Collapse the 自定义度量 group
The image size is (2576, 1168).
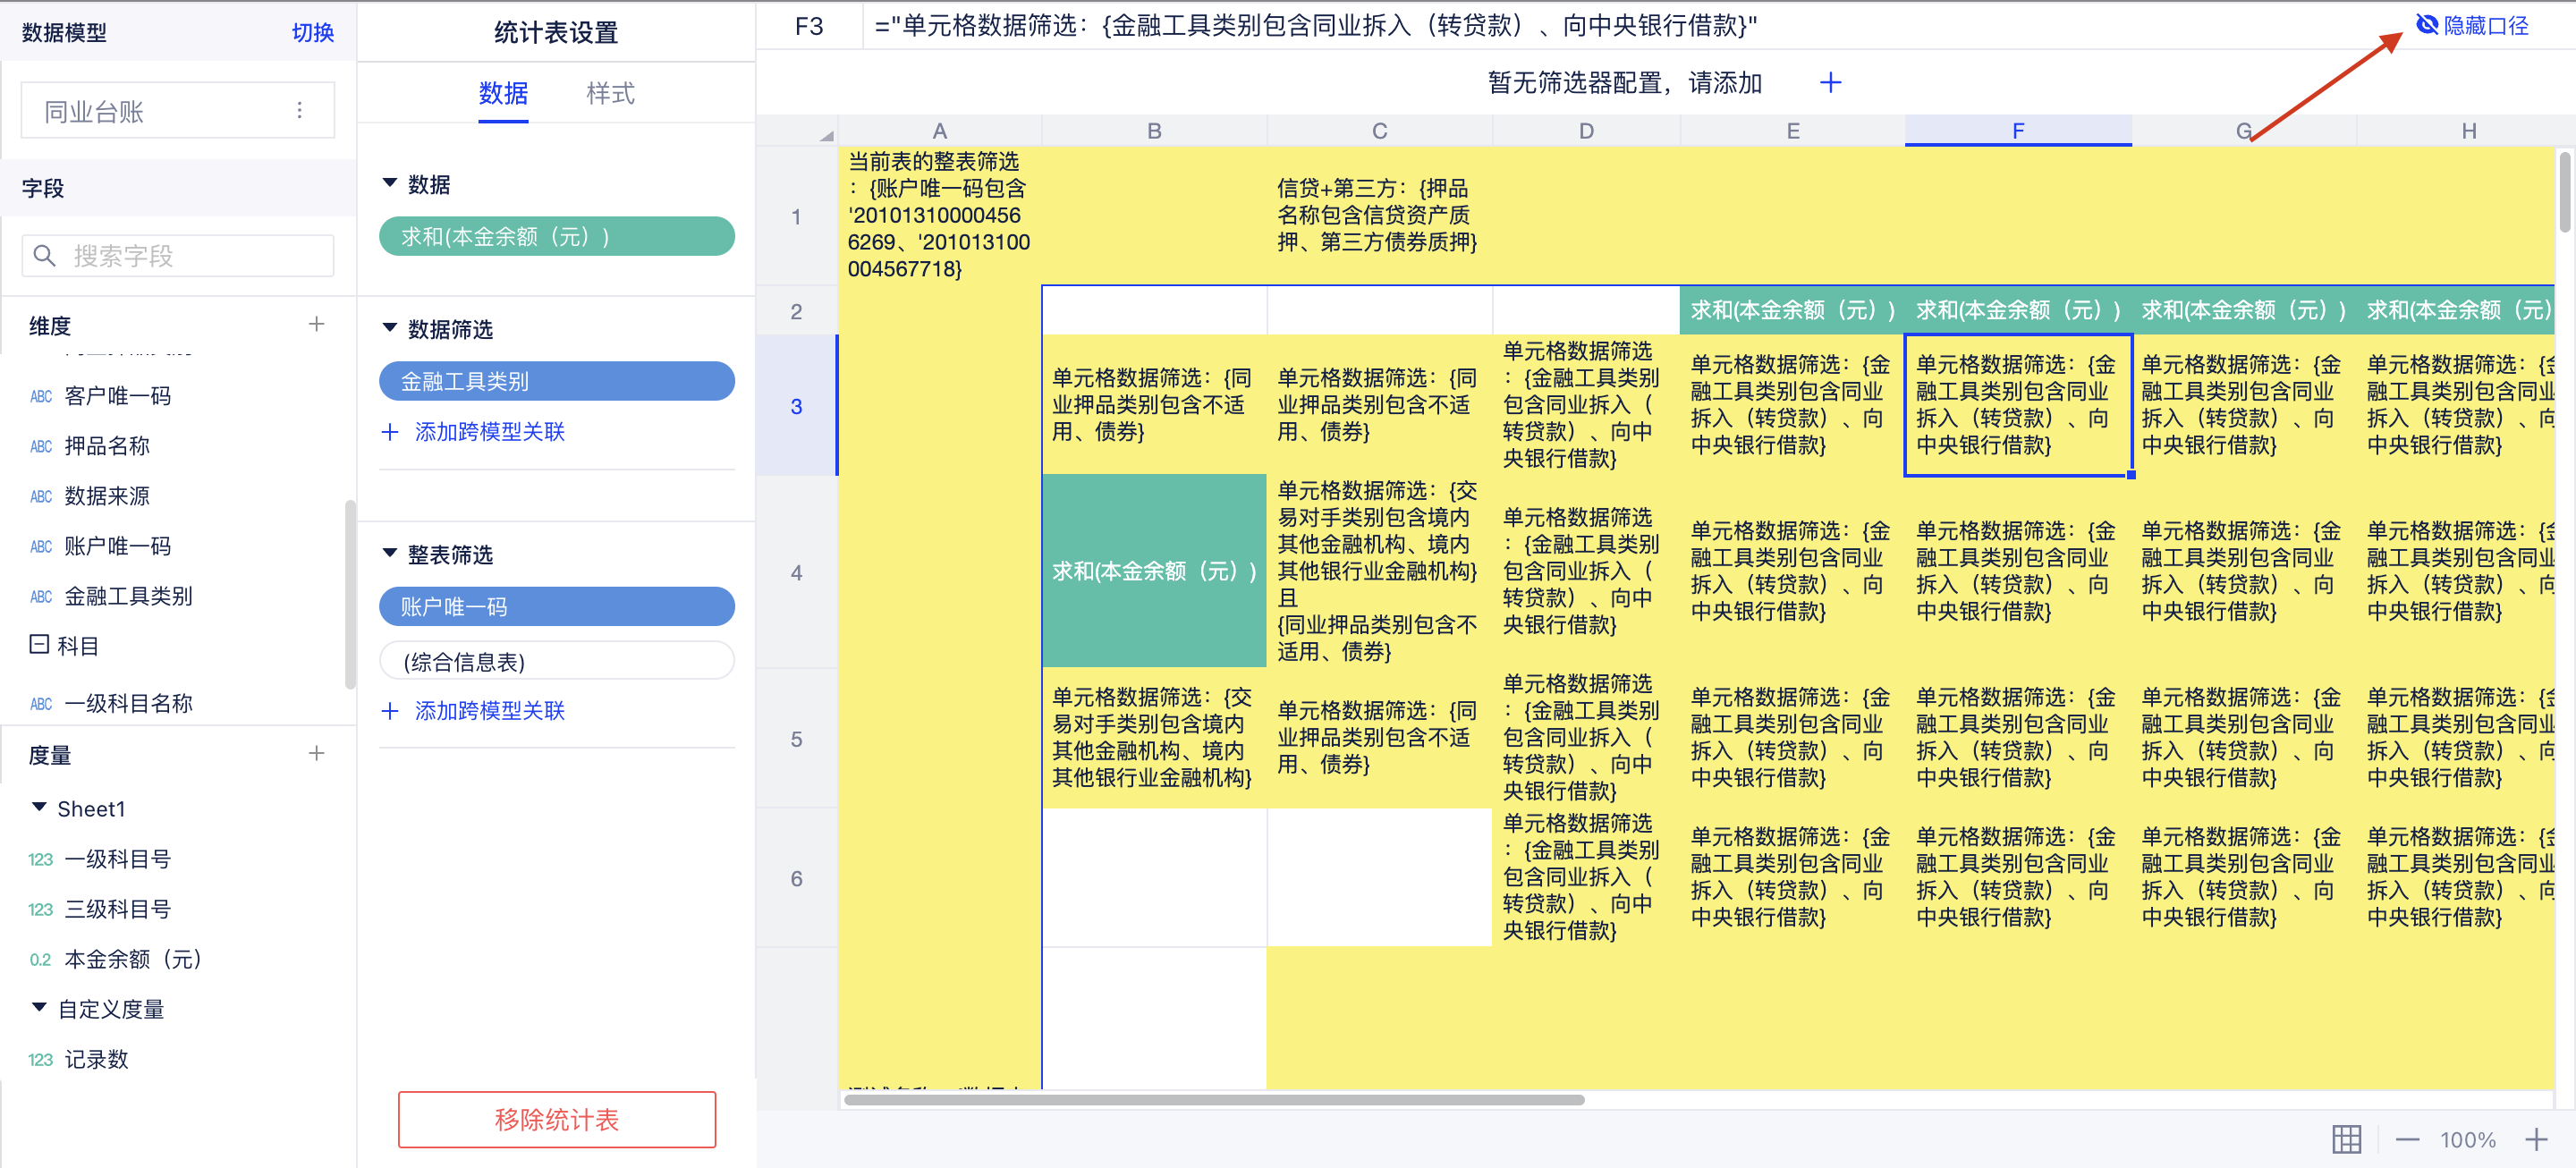click(x=39, y=1007)
